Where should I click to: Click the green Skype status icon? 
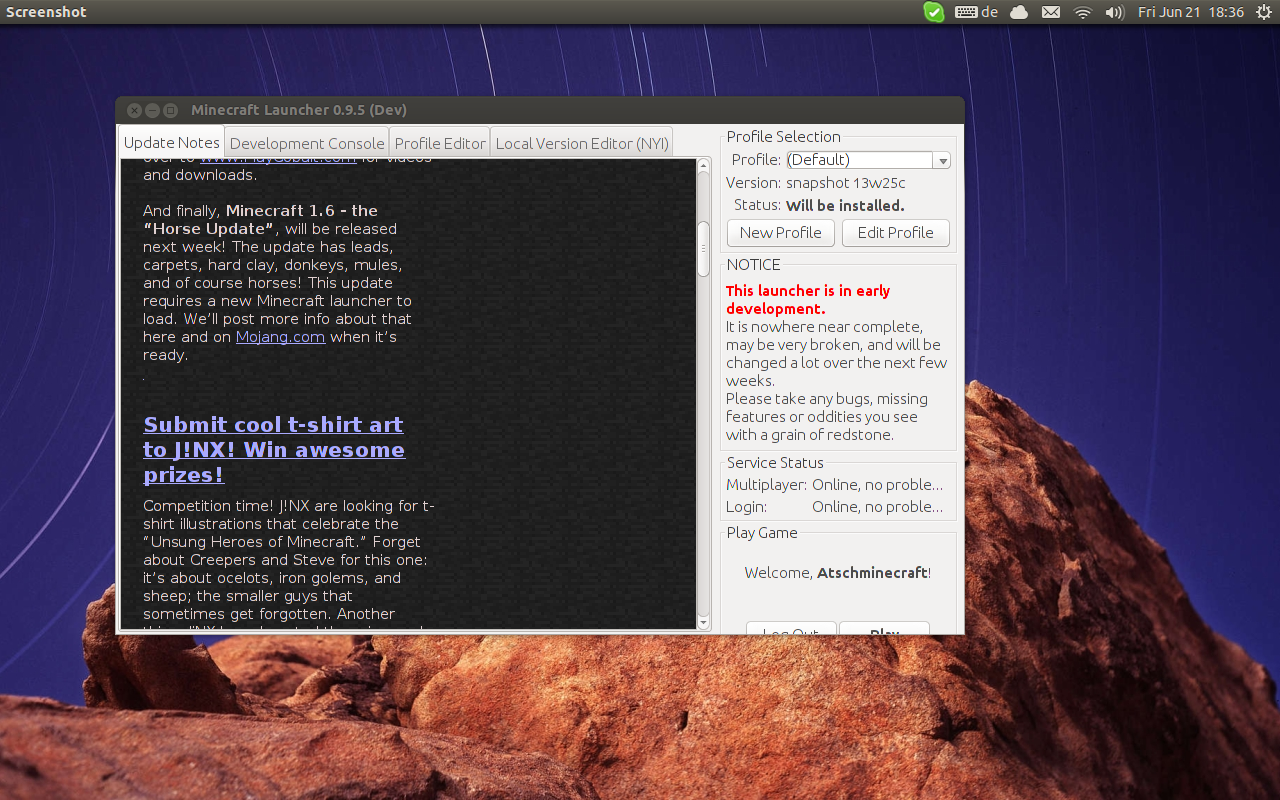pos(933,12)
